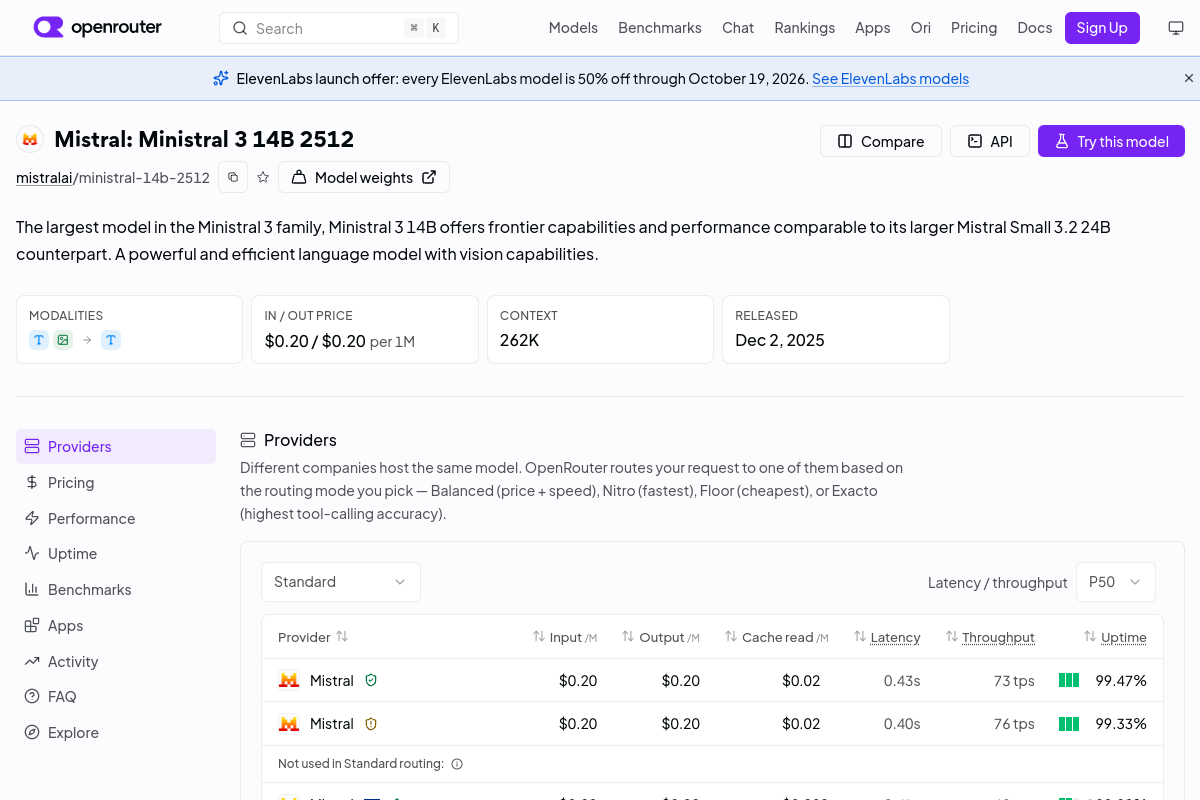Open Activity from the sidebar
Viewport: 1200px width, 800px height.
click(116, 661)
